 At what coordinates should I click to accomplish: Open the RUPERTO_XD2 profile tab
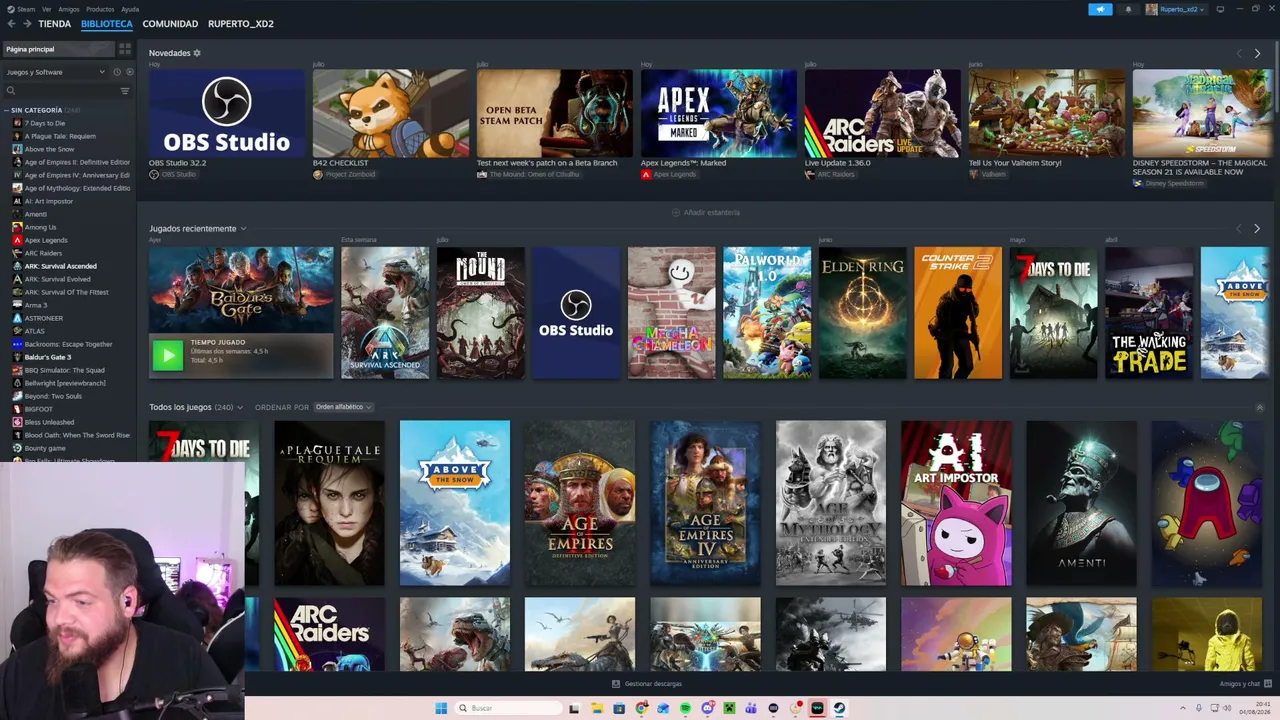point(241,24)
